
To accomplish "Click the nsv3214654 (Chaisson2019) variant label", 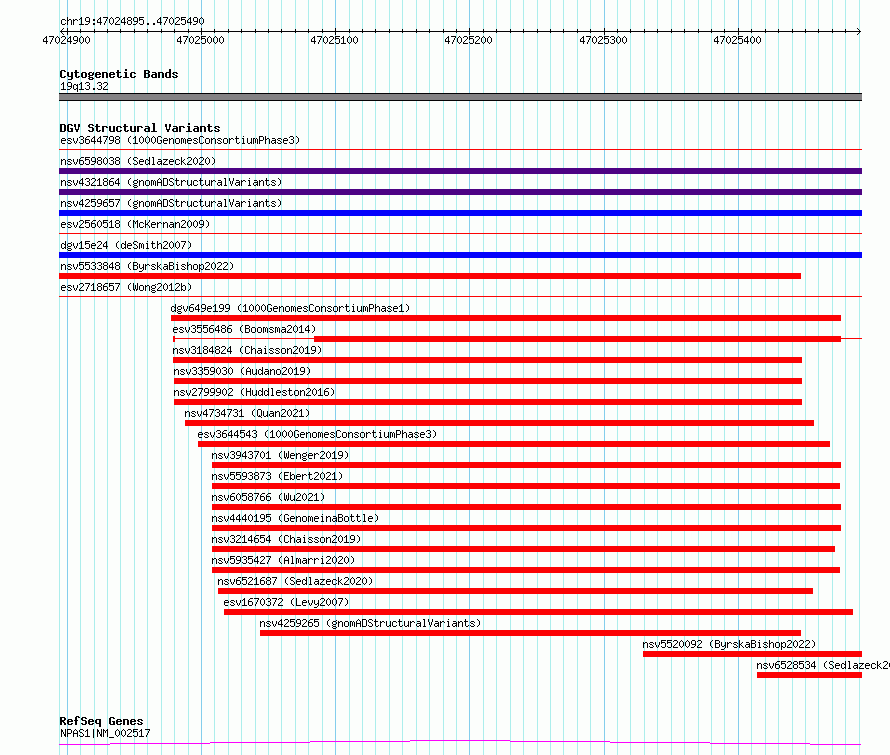I will click(x=287, y=539).
